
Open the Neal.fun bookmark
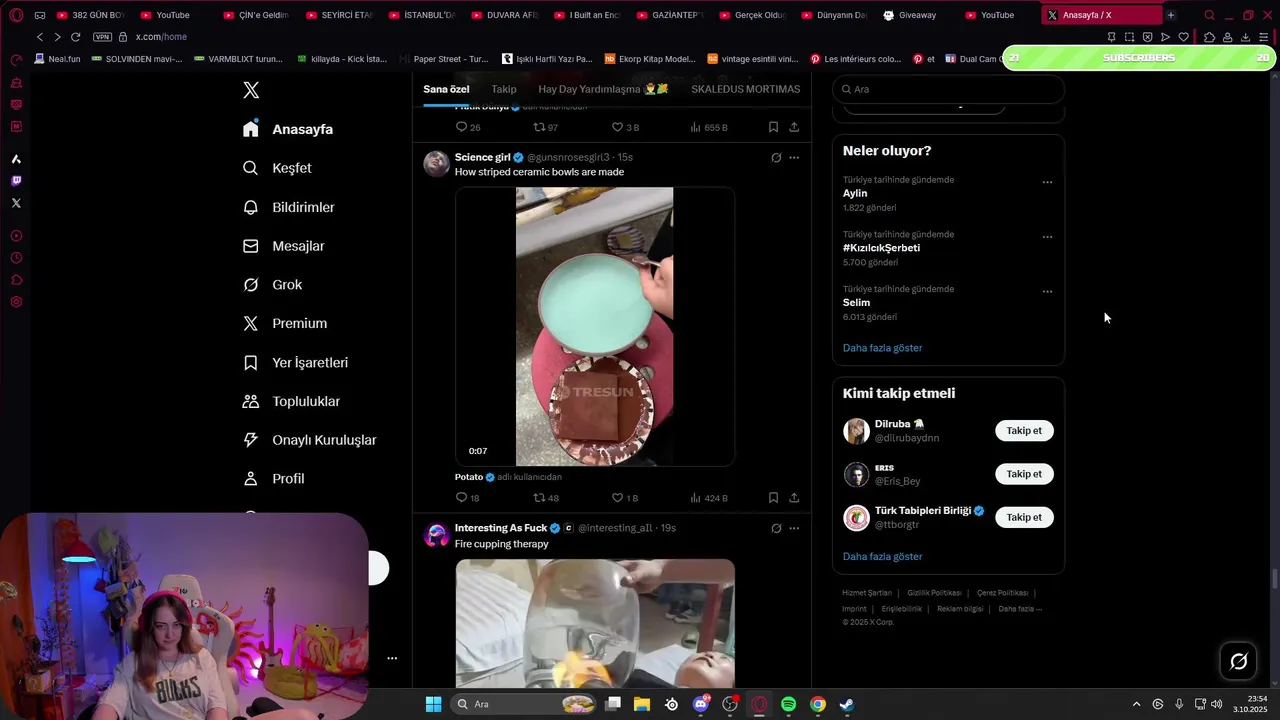[57, 59]
